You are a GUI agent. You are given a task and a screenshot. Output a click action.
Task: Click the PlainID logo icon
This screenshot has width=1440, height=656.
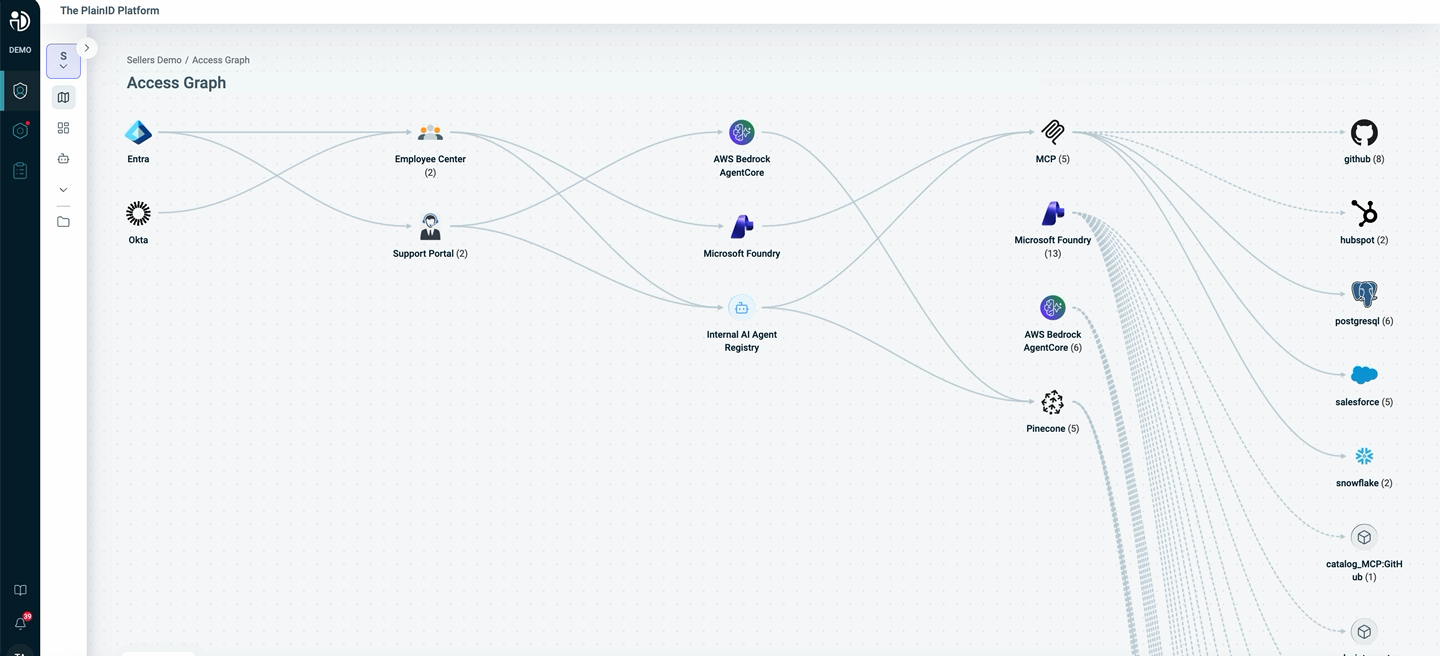pos(20,20)
